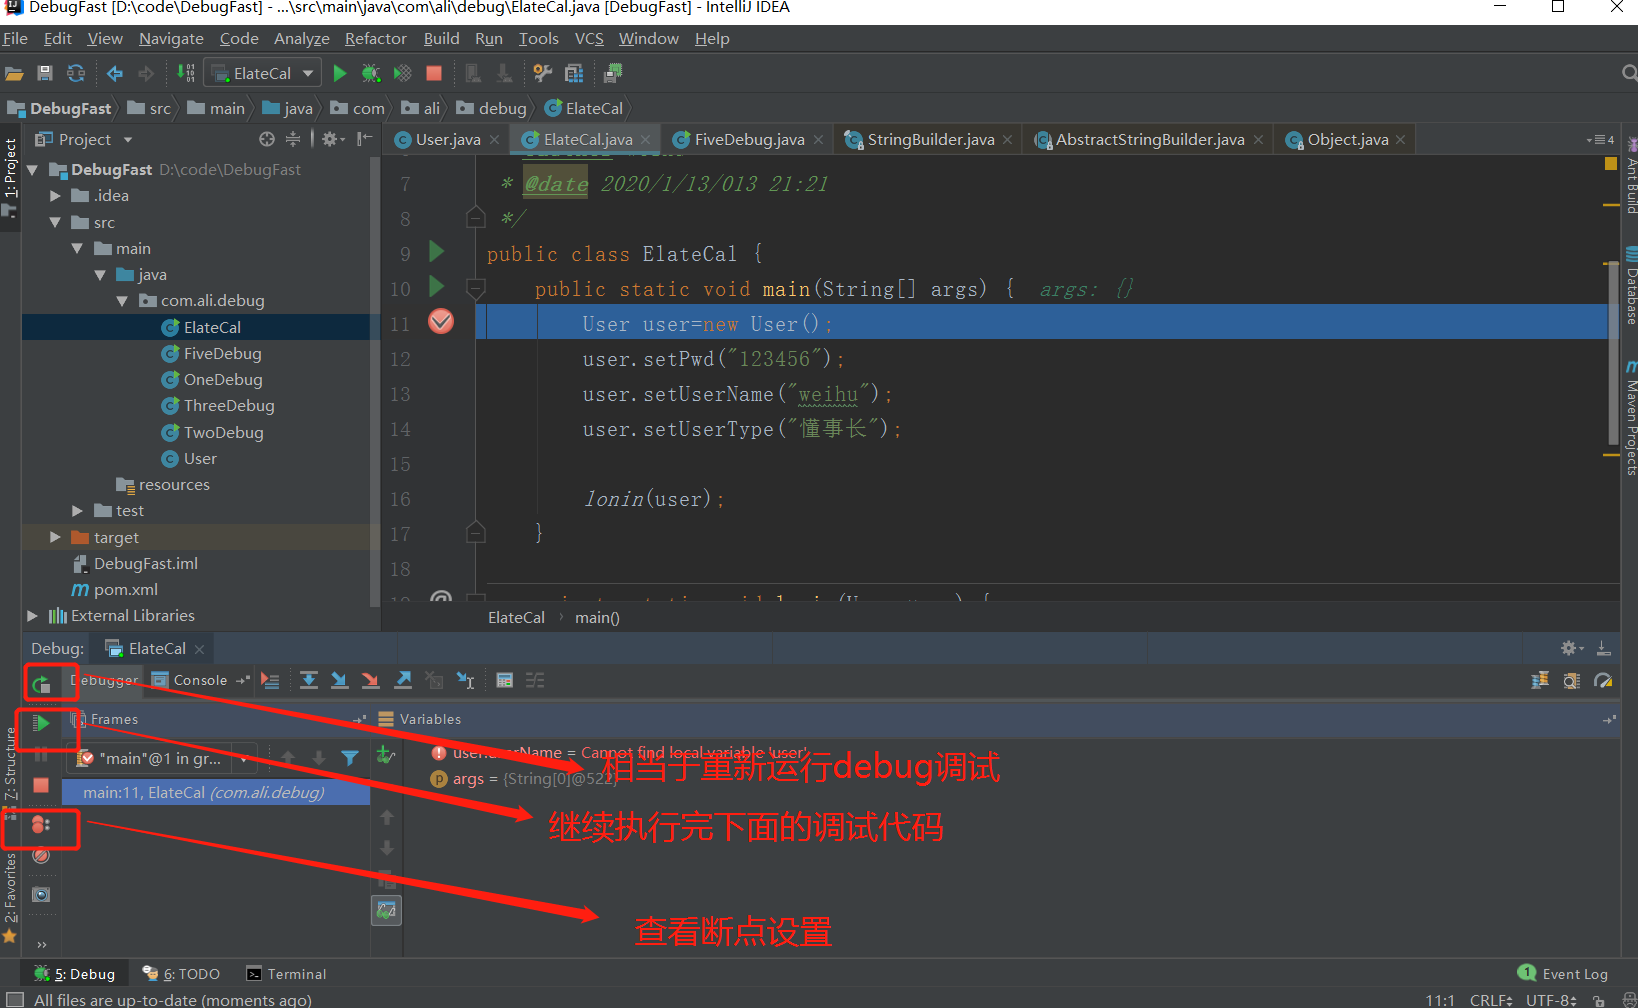Open the VCS menu
The width and height of the screenshot is (1638, 1008).
click(589, 38)
